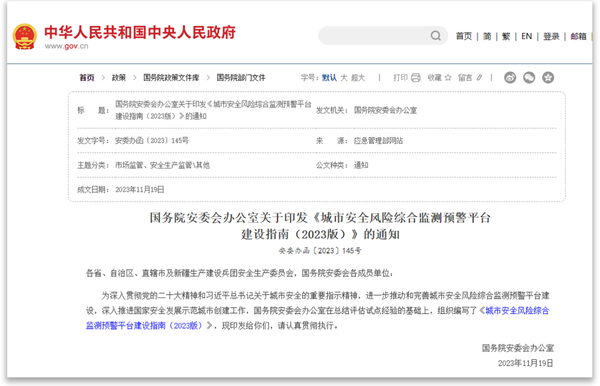
Task: Switch to traditional Chinese with 繁
Action: point(506,36)
